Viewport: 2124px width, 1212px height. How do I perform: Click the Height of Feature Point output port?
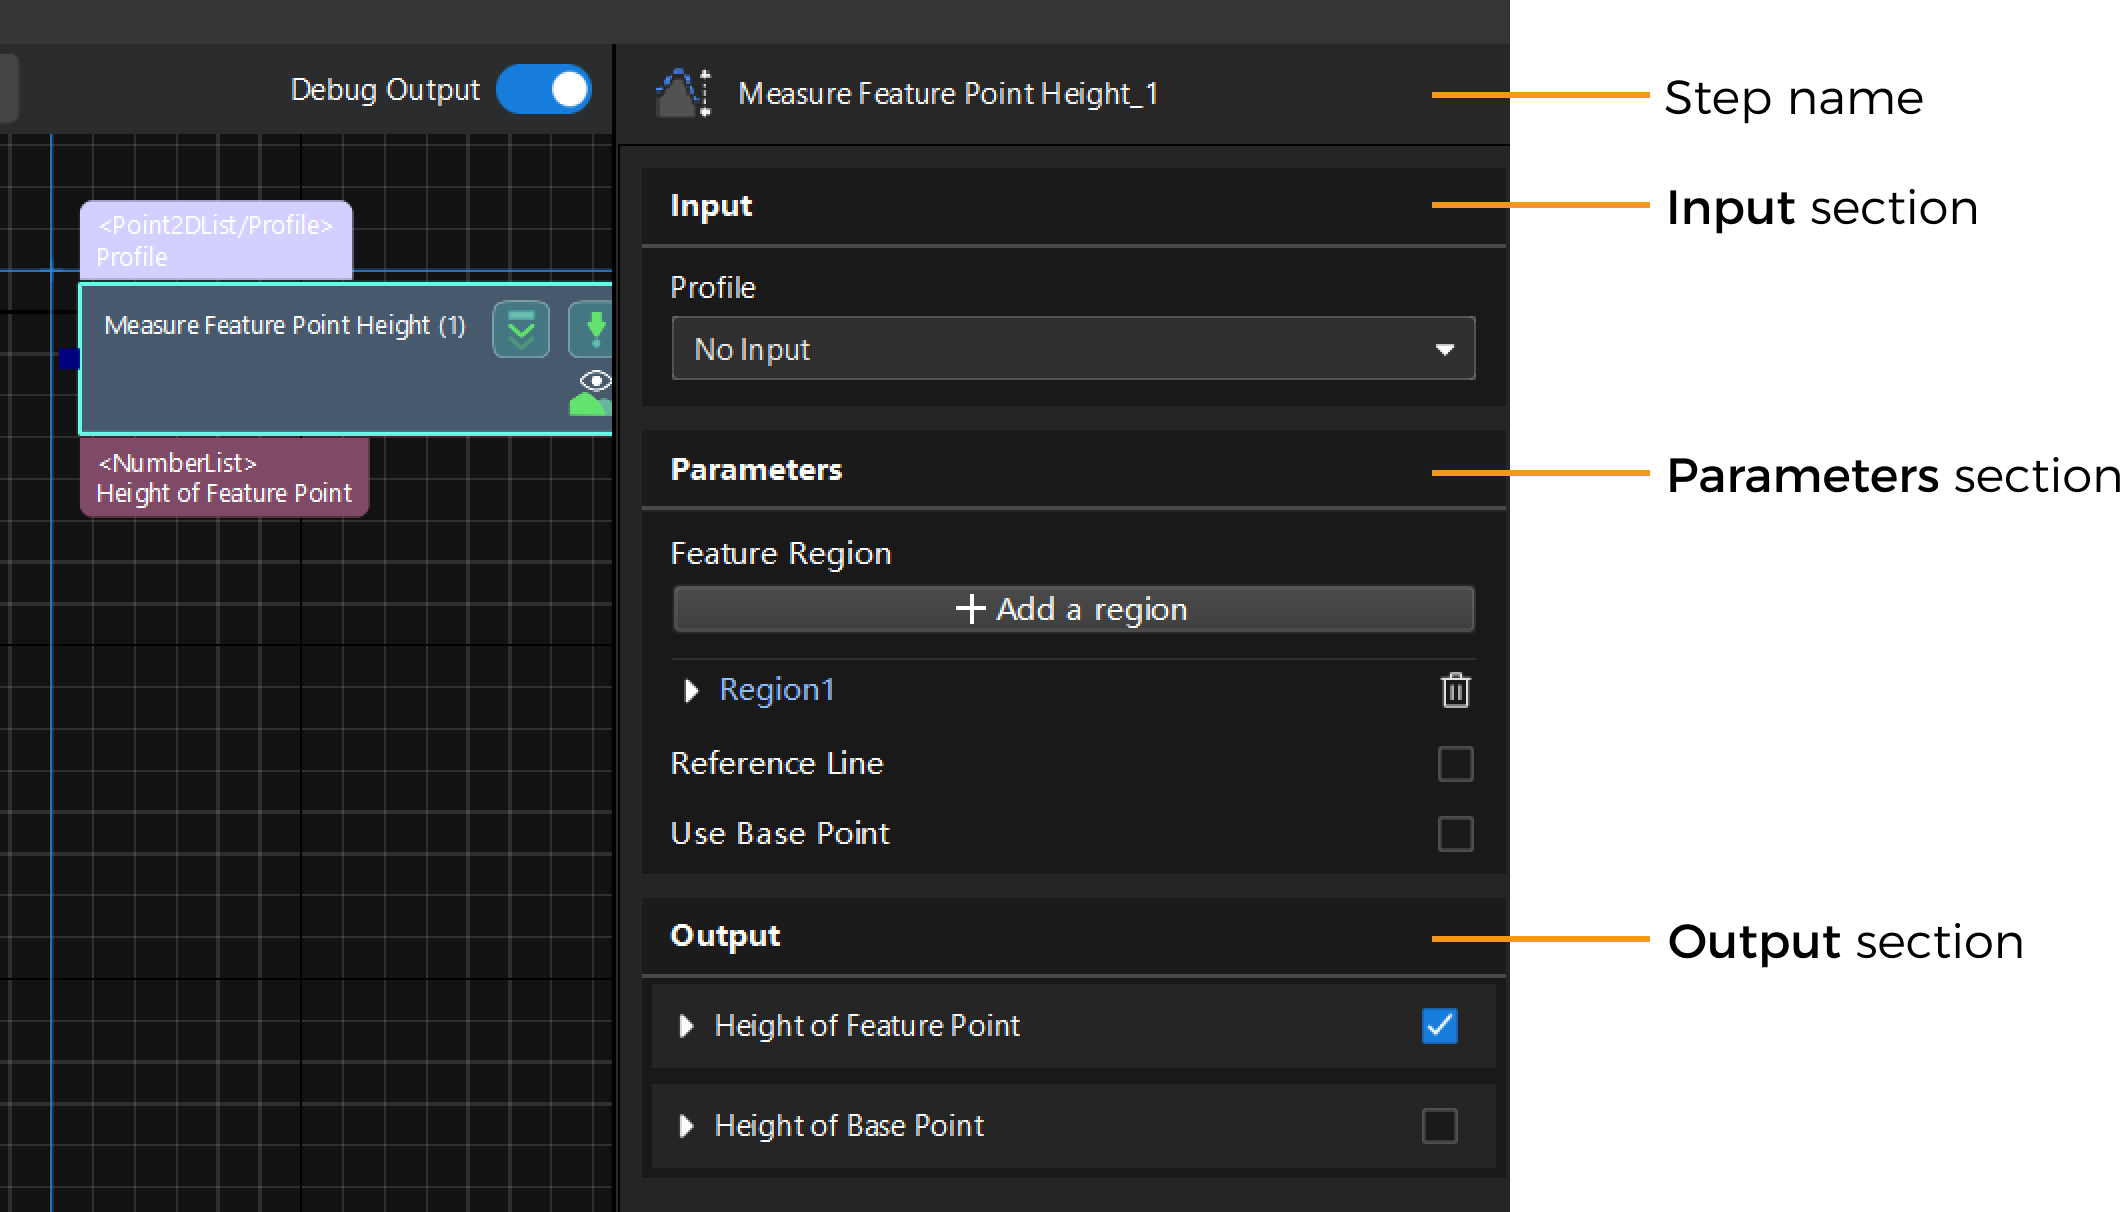224,478
